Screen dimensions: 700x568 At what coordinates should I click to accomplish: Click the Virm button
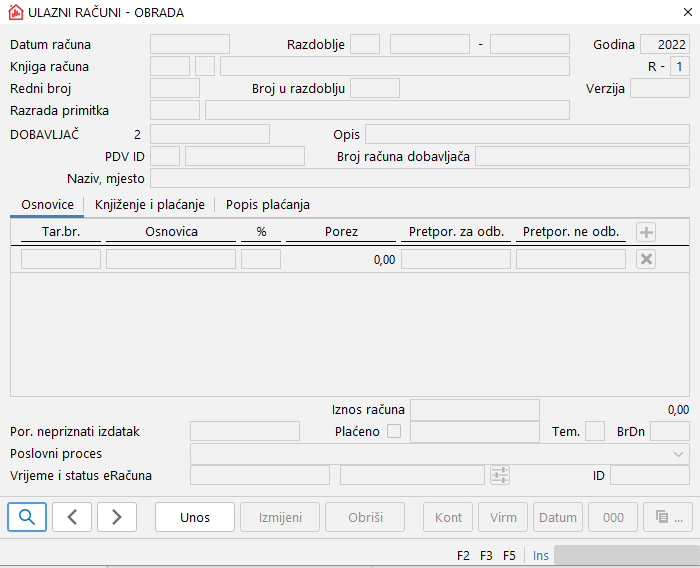503,517
